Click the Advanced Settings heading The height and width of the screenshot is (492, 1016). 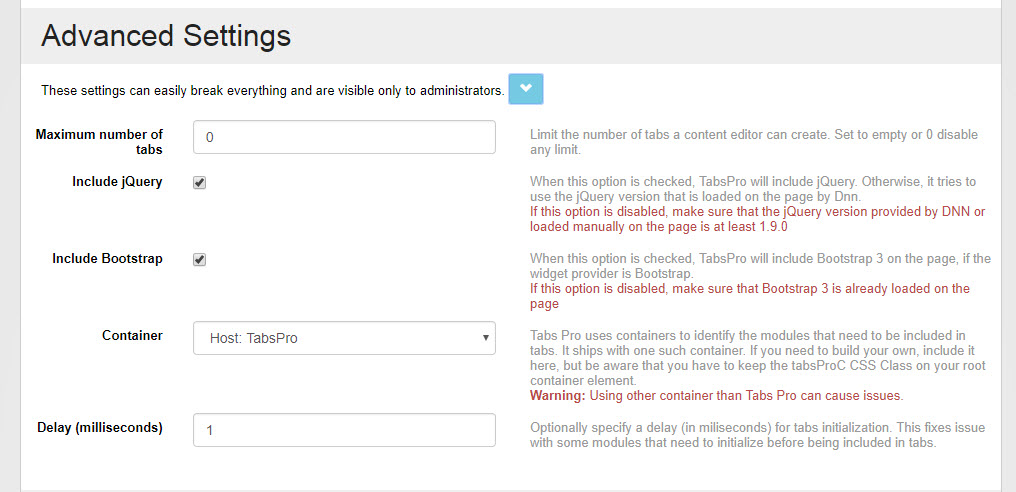166,36
